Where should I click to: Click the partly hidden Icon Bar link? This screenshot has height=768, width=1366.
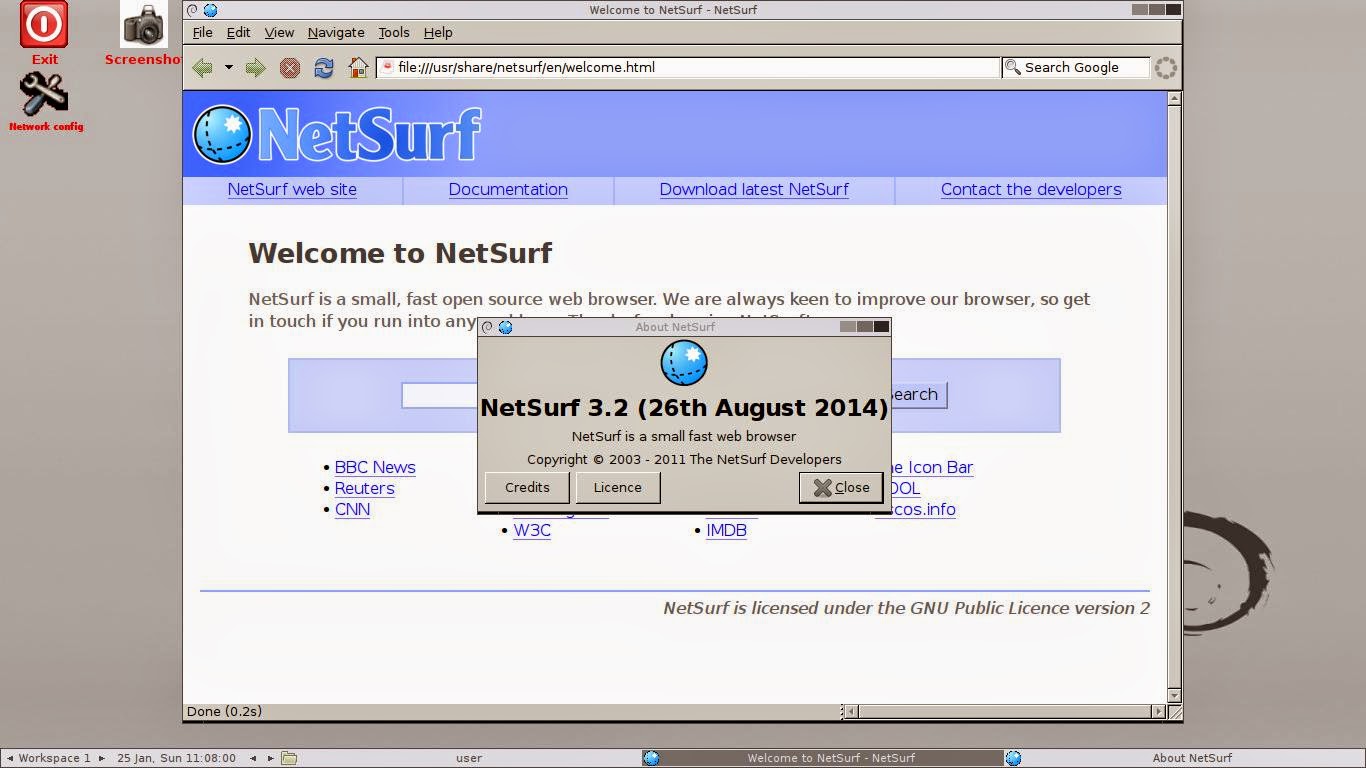(932, 468)
